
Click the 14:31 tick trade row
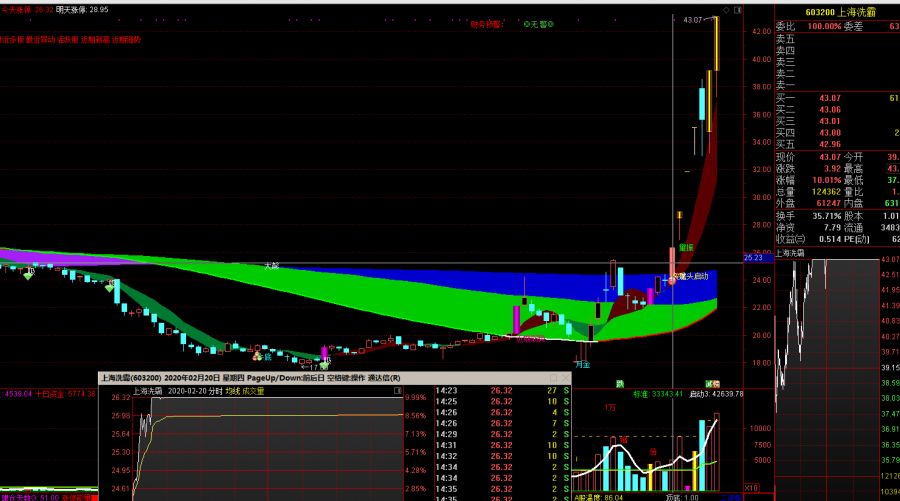click(x=503, y=445)
